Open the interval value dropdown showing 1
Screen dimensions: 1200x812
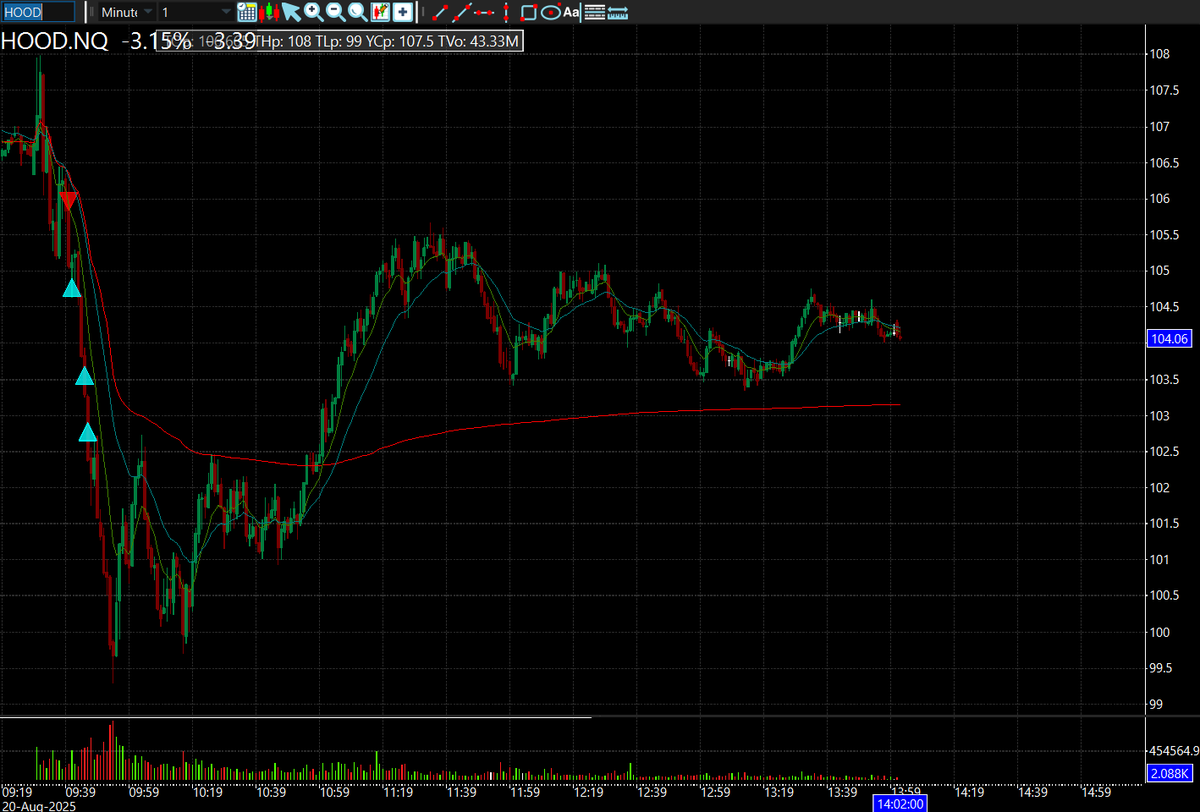pyautogui.click(x=196, y=12)
